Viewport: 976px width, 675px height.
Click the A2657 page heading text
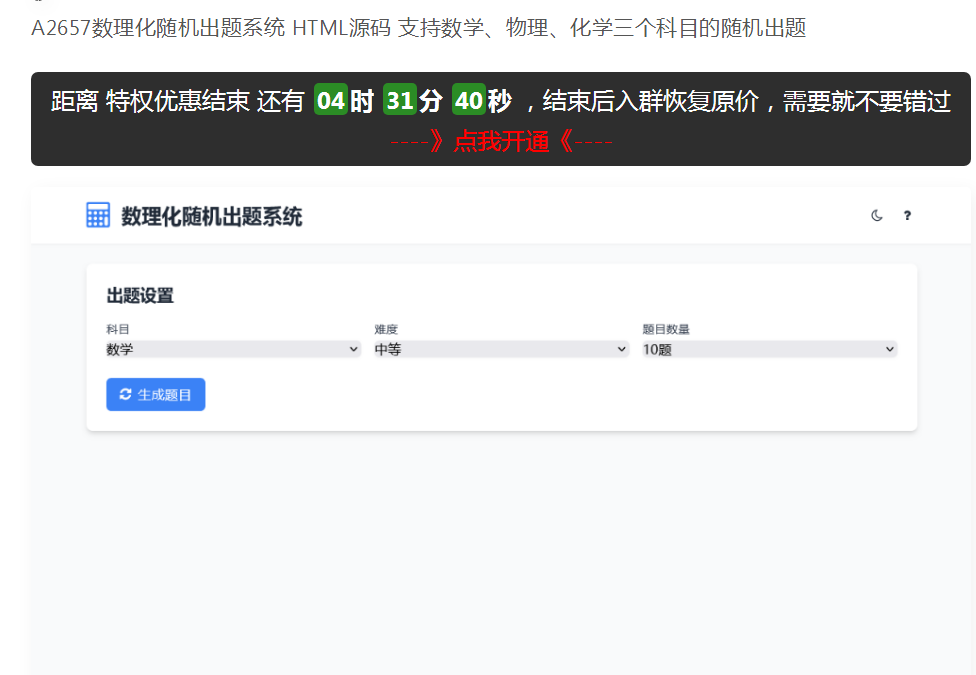pyautogui.click(x=418, y=28)
